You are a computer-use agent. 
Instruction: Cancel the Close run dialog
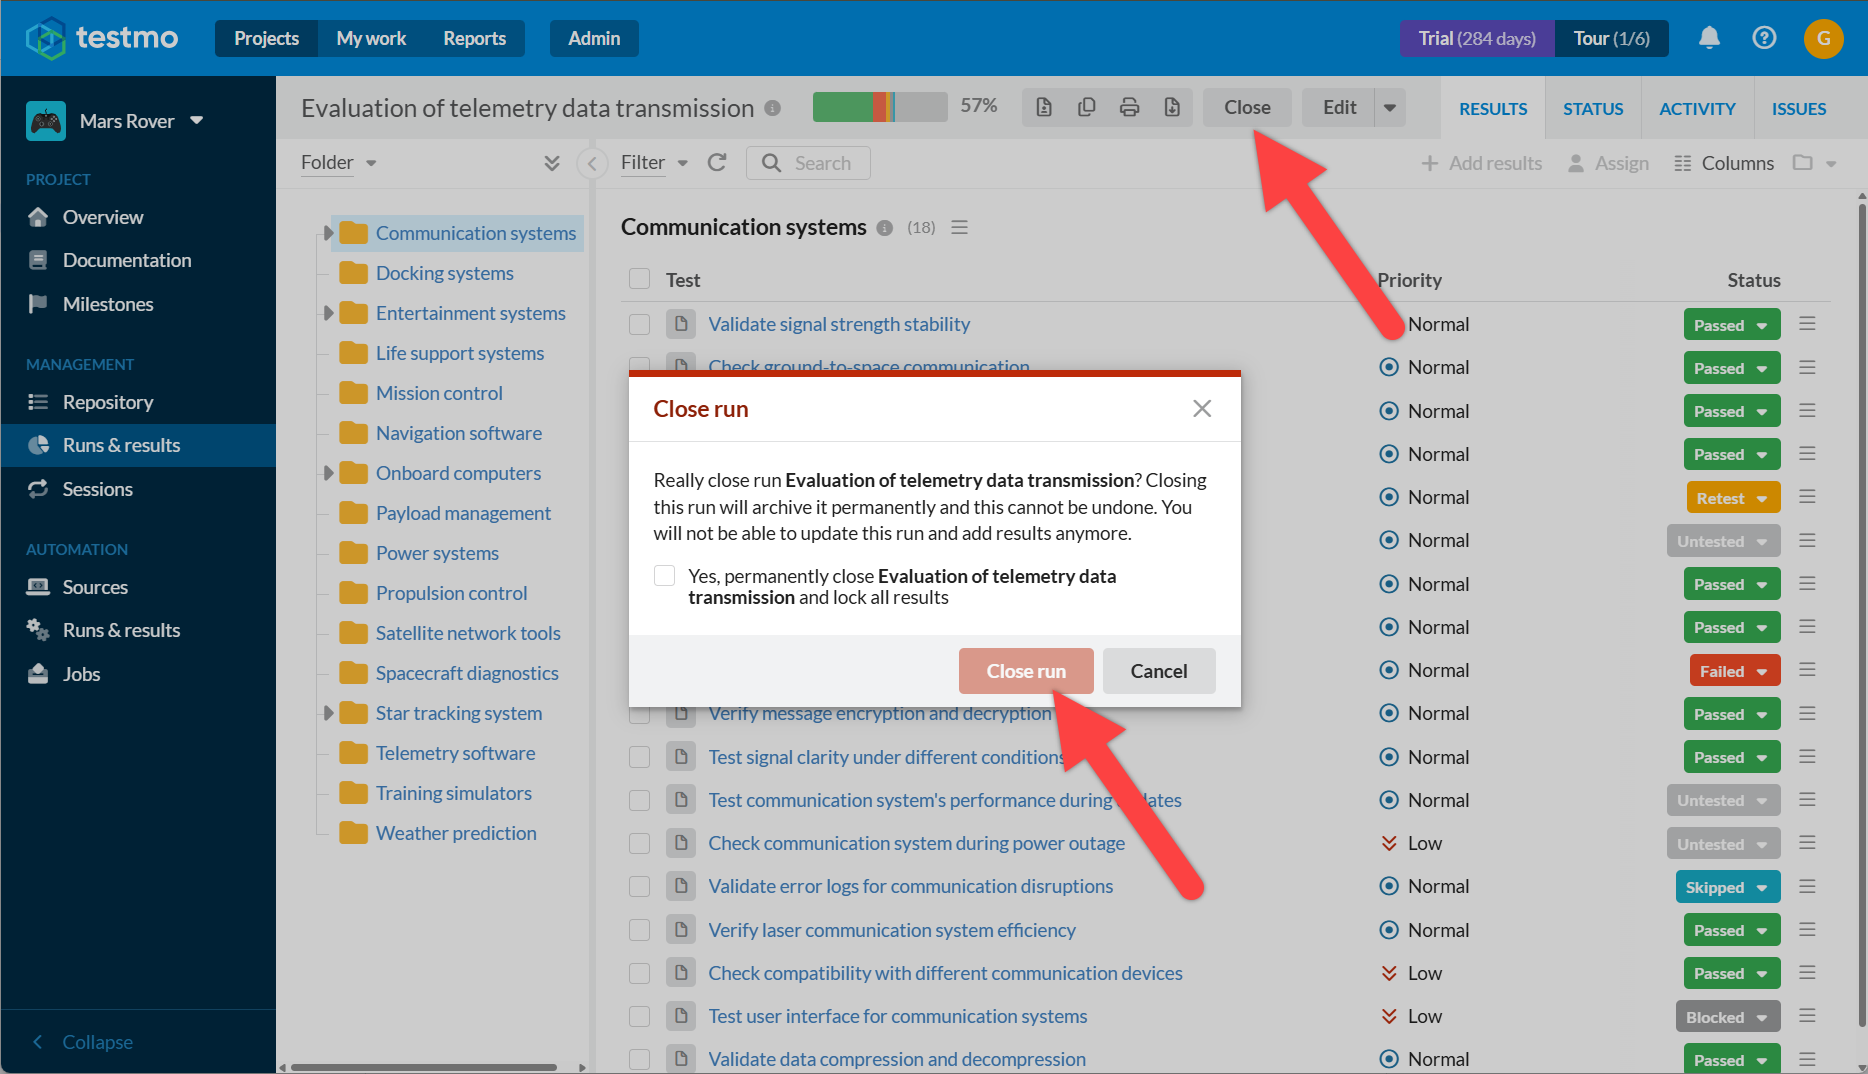click(1159, 671)
